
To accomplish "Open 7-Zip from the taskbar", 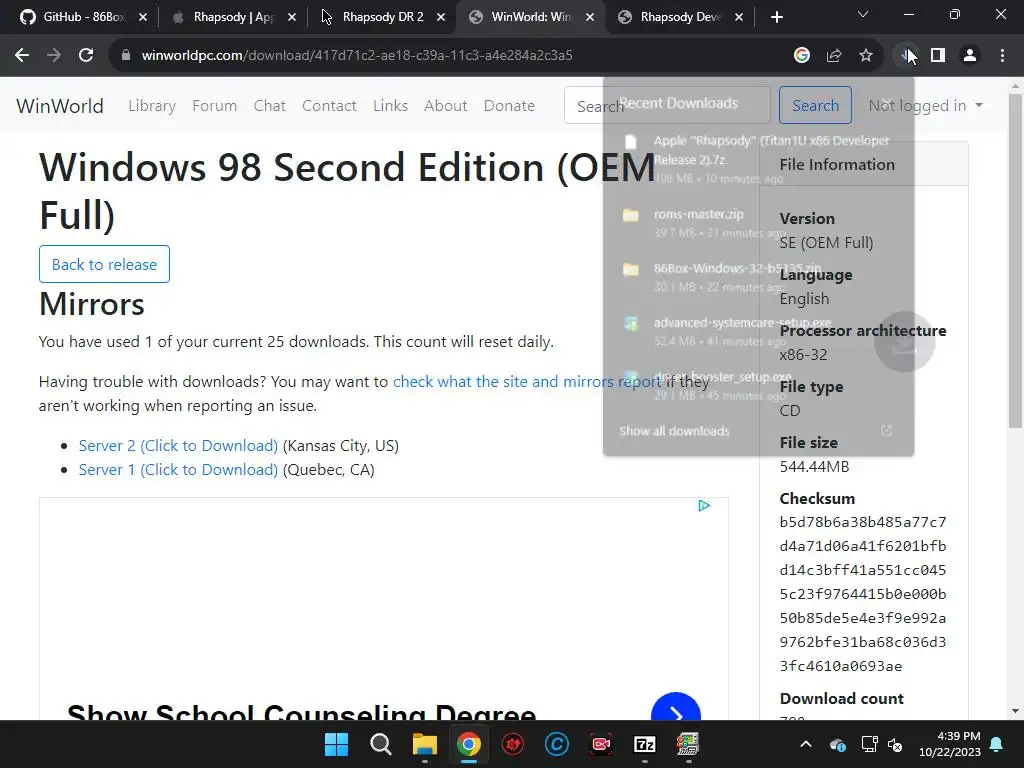I will (x=645, y=744).
